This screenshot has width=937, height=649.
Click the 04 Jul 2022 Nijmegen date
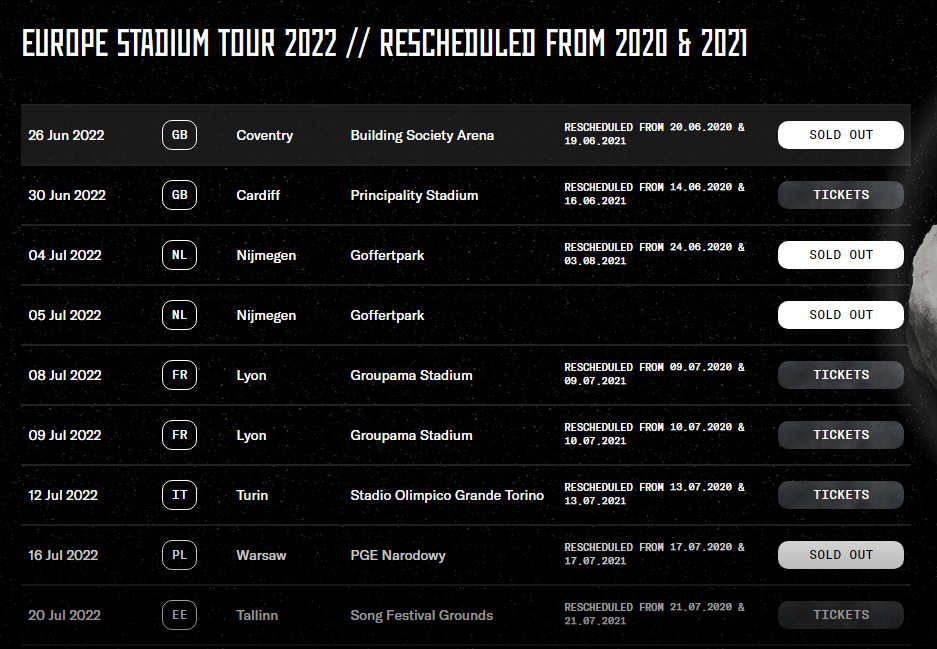click(x=65, y=256)
